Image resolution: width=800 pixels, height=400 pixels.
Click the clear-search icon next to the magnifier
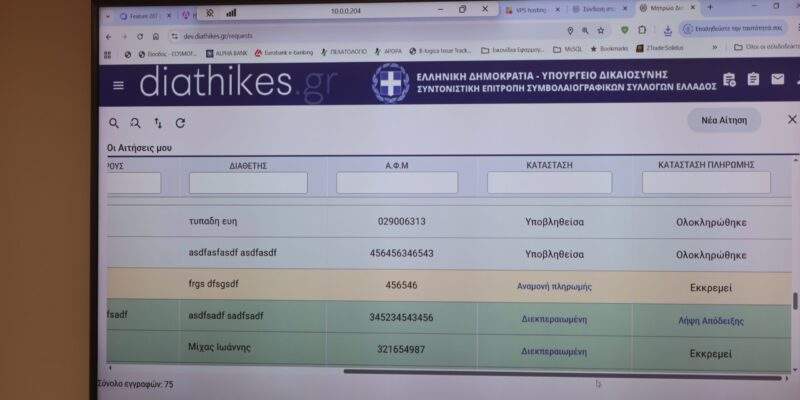[x=136, y=123]
